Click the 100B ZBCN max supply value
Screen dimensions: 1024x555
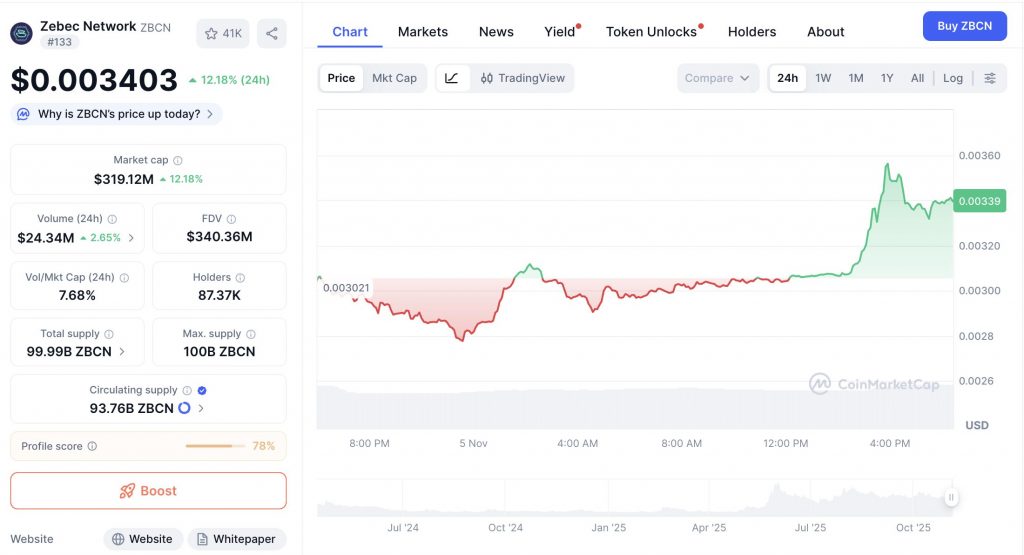[219, 352]
